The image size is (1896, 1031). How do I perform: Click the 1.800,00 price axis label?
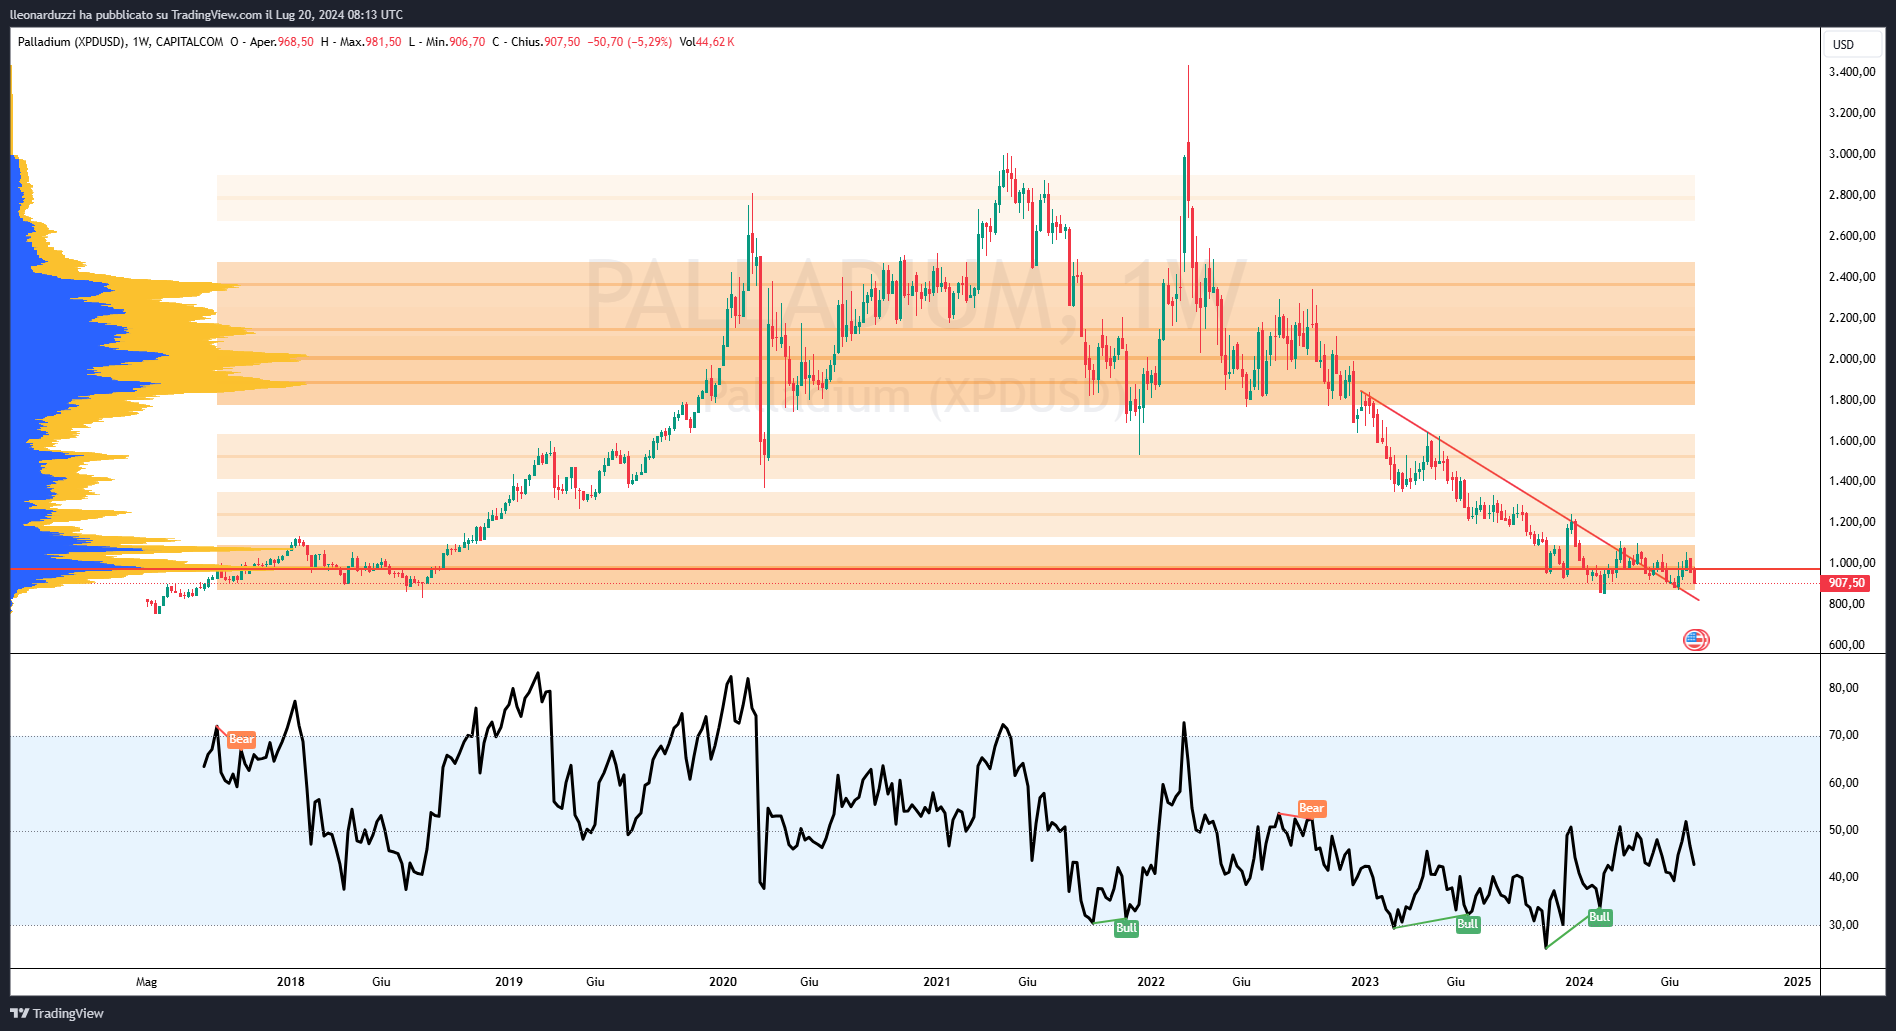1852,400
